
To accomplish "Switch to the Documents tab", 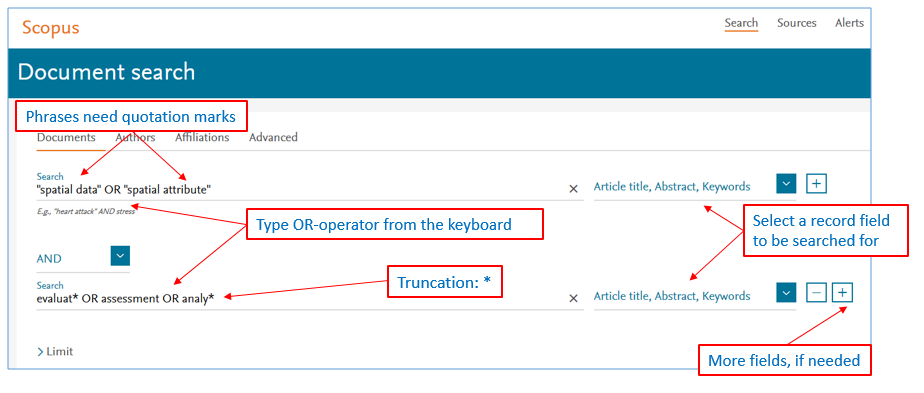I will click(66, 137).
